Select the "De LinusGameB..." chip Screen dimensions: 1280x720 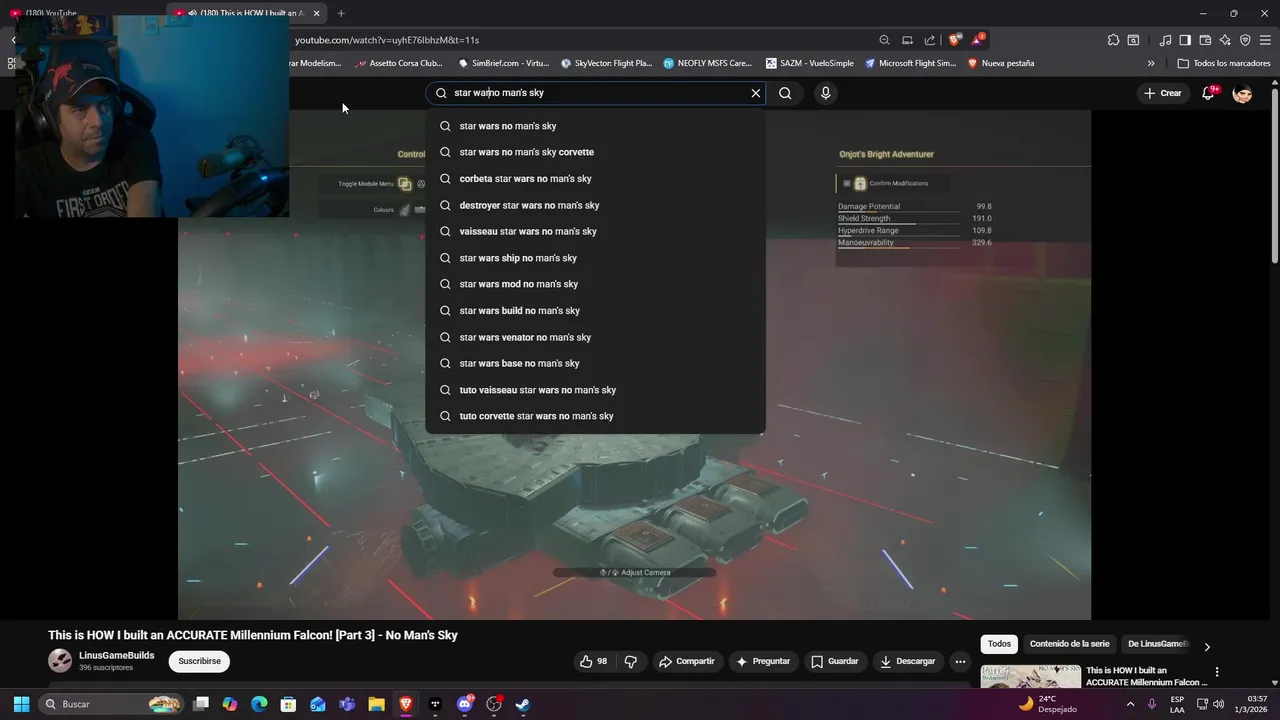coord(1158,644)
